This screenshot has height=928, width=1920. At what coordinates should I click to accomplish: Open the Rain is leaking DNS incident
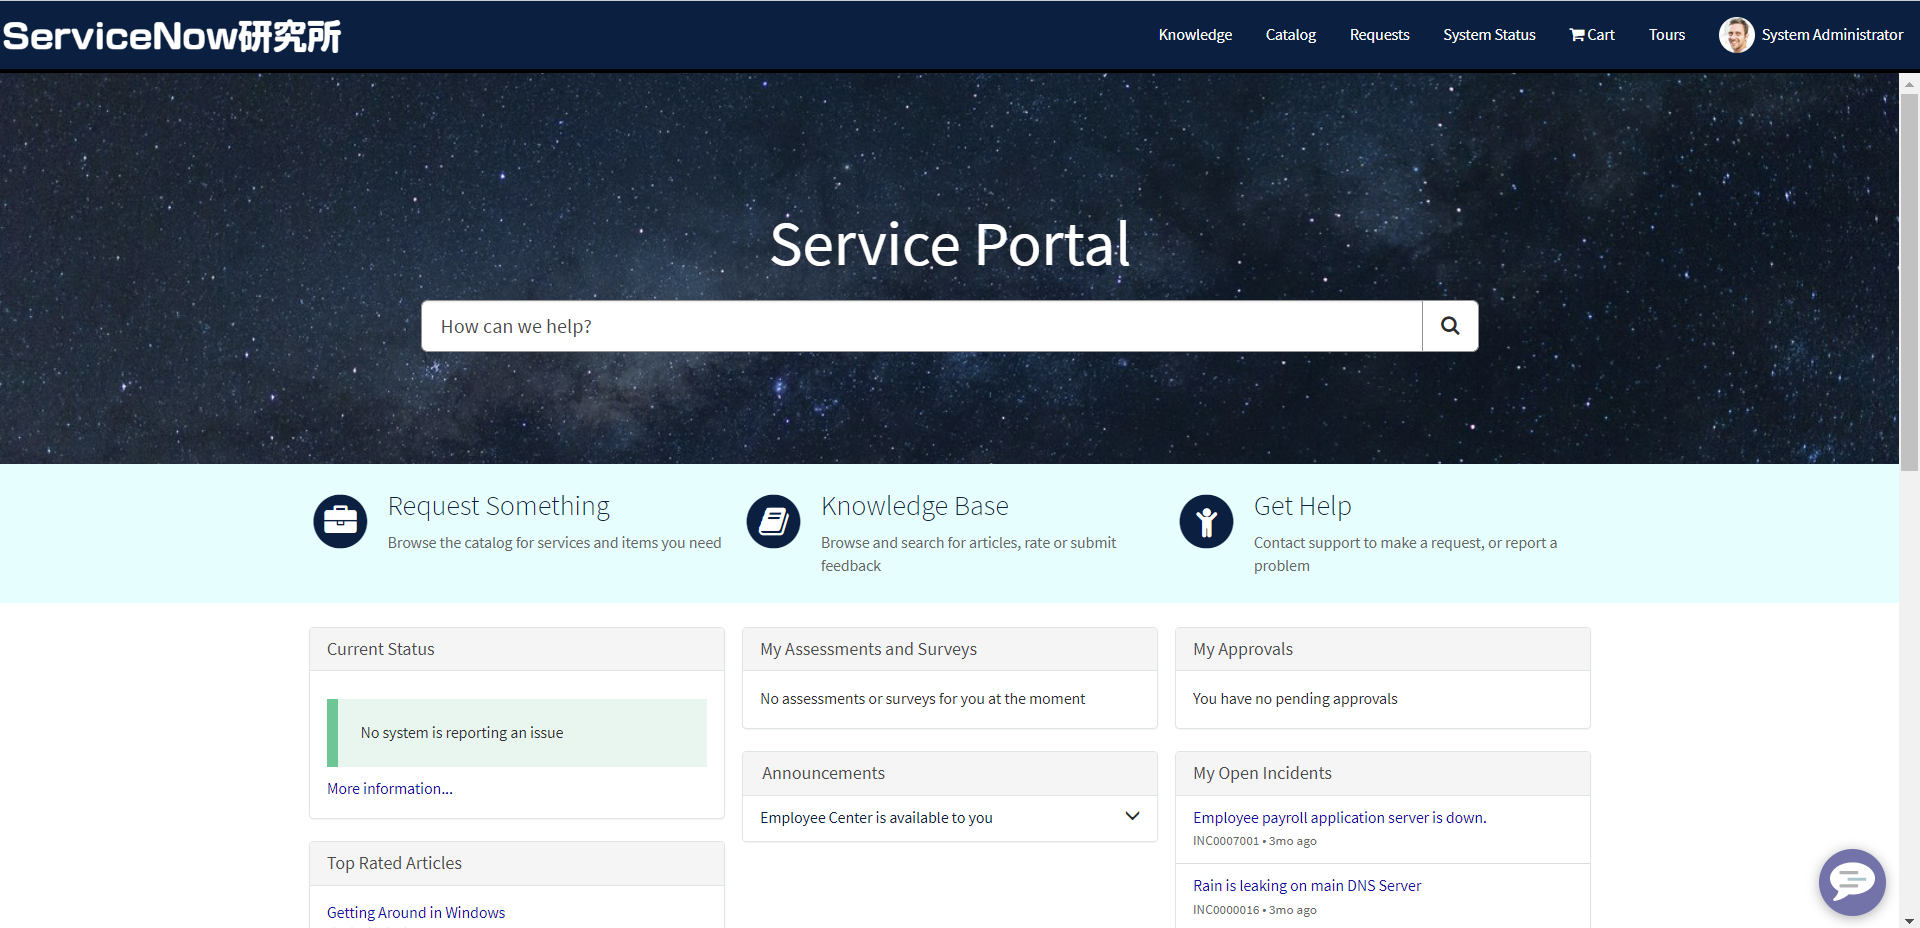1307,885
